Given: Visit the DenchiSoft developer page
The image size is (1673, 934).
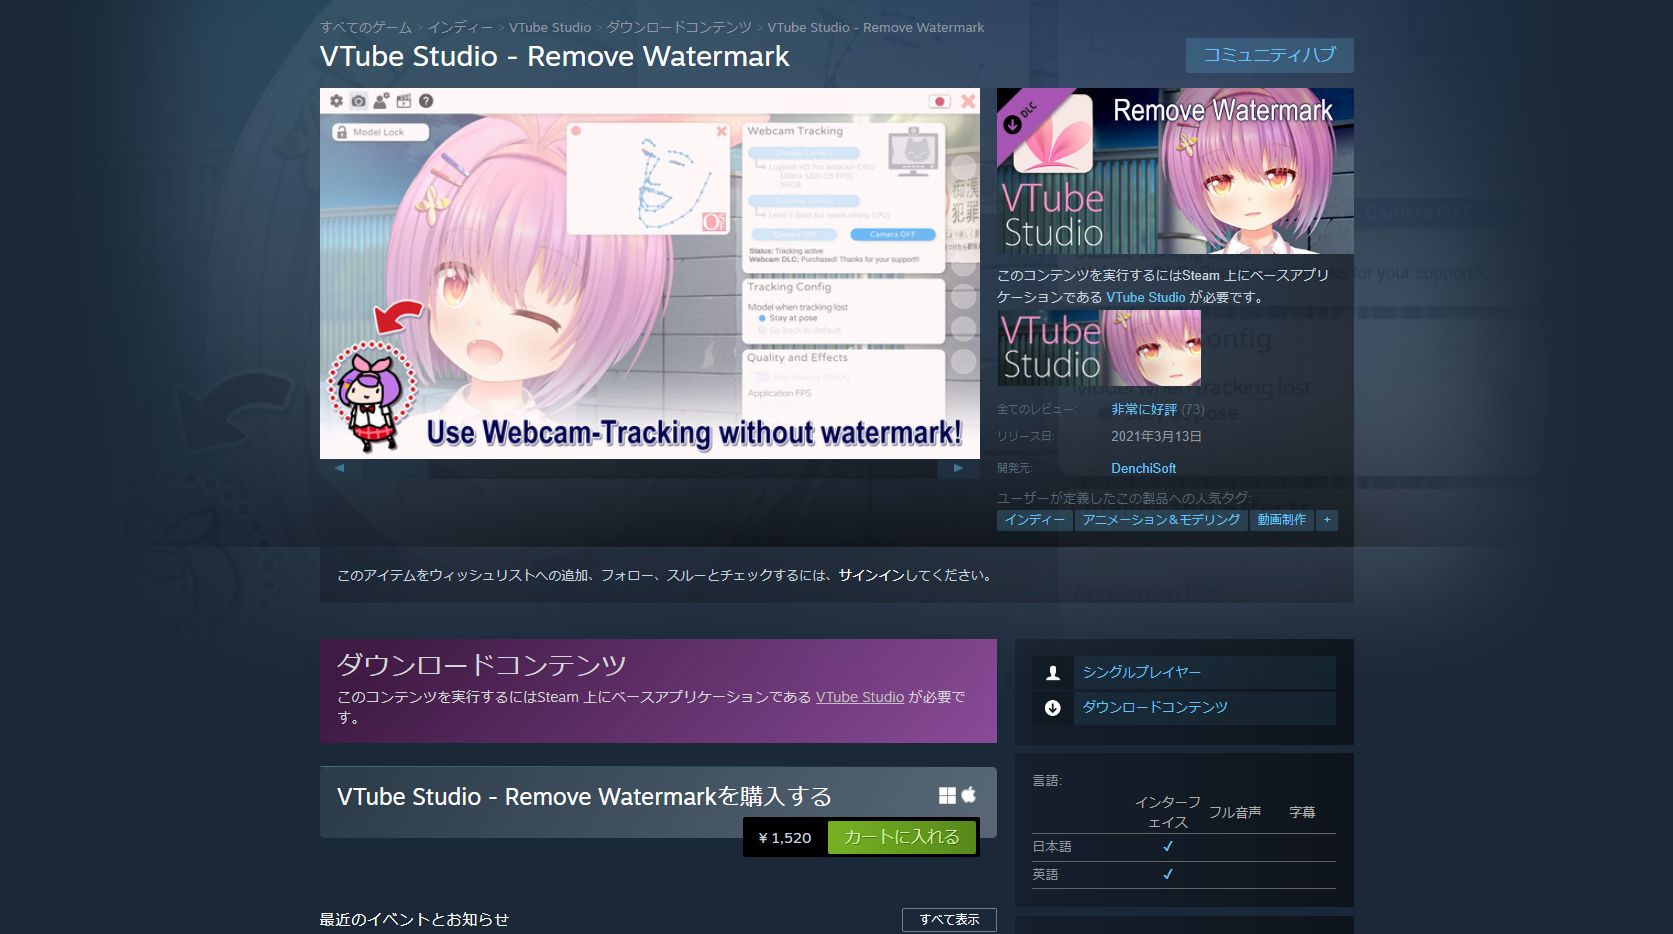Looking at the screenshot, I should [x=1143, y=468].
